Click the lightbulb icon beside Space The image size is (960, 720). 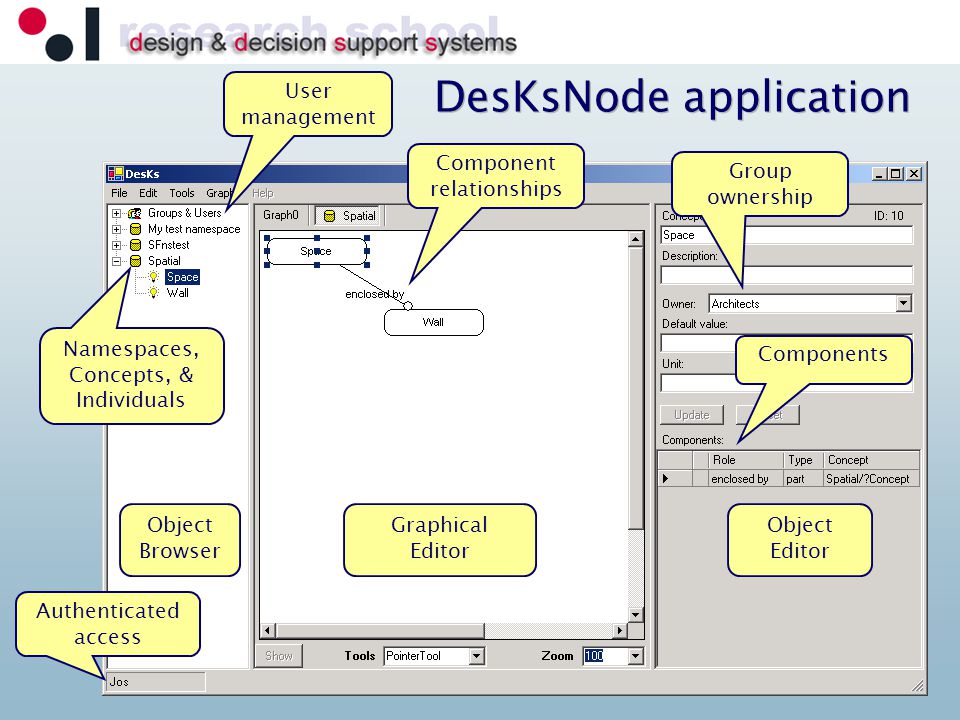tap(154, 277)
